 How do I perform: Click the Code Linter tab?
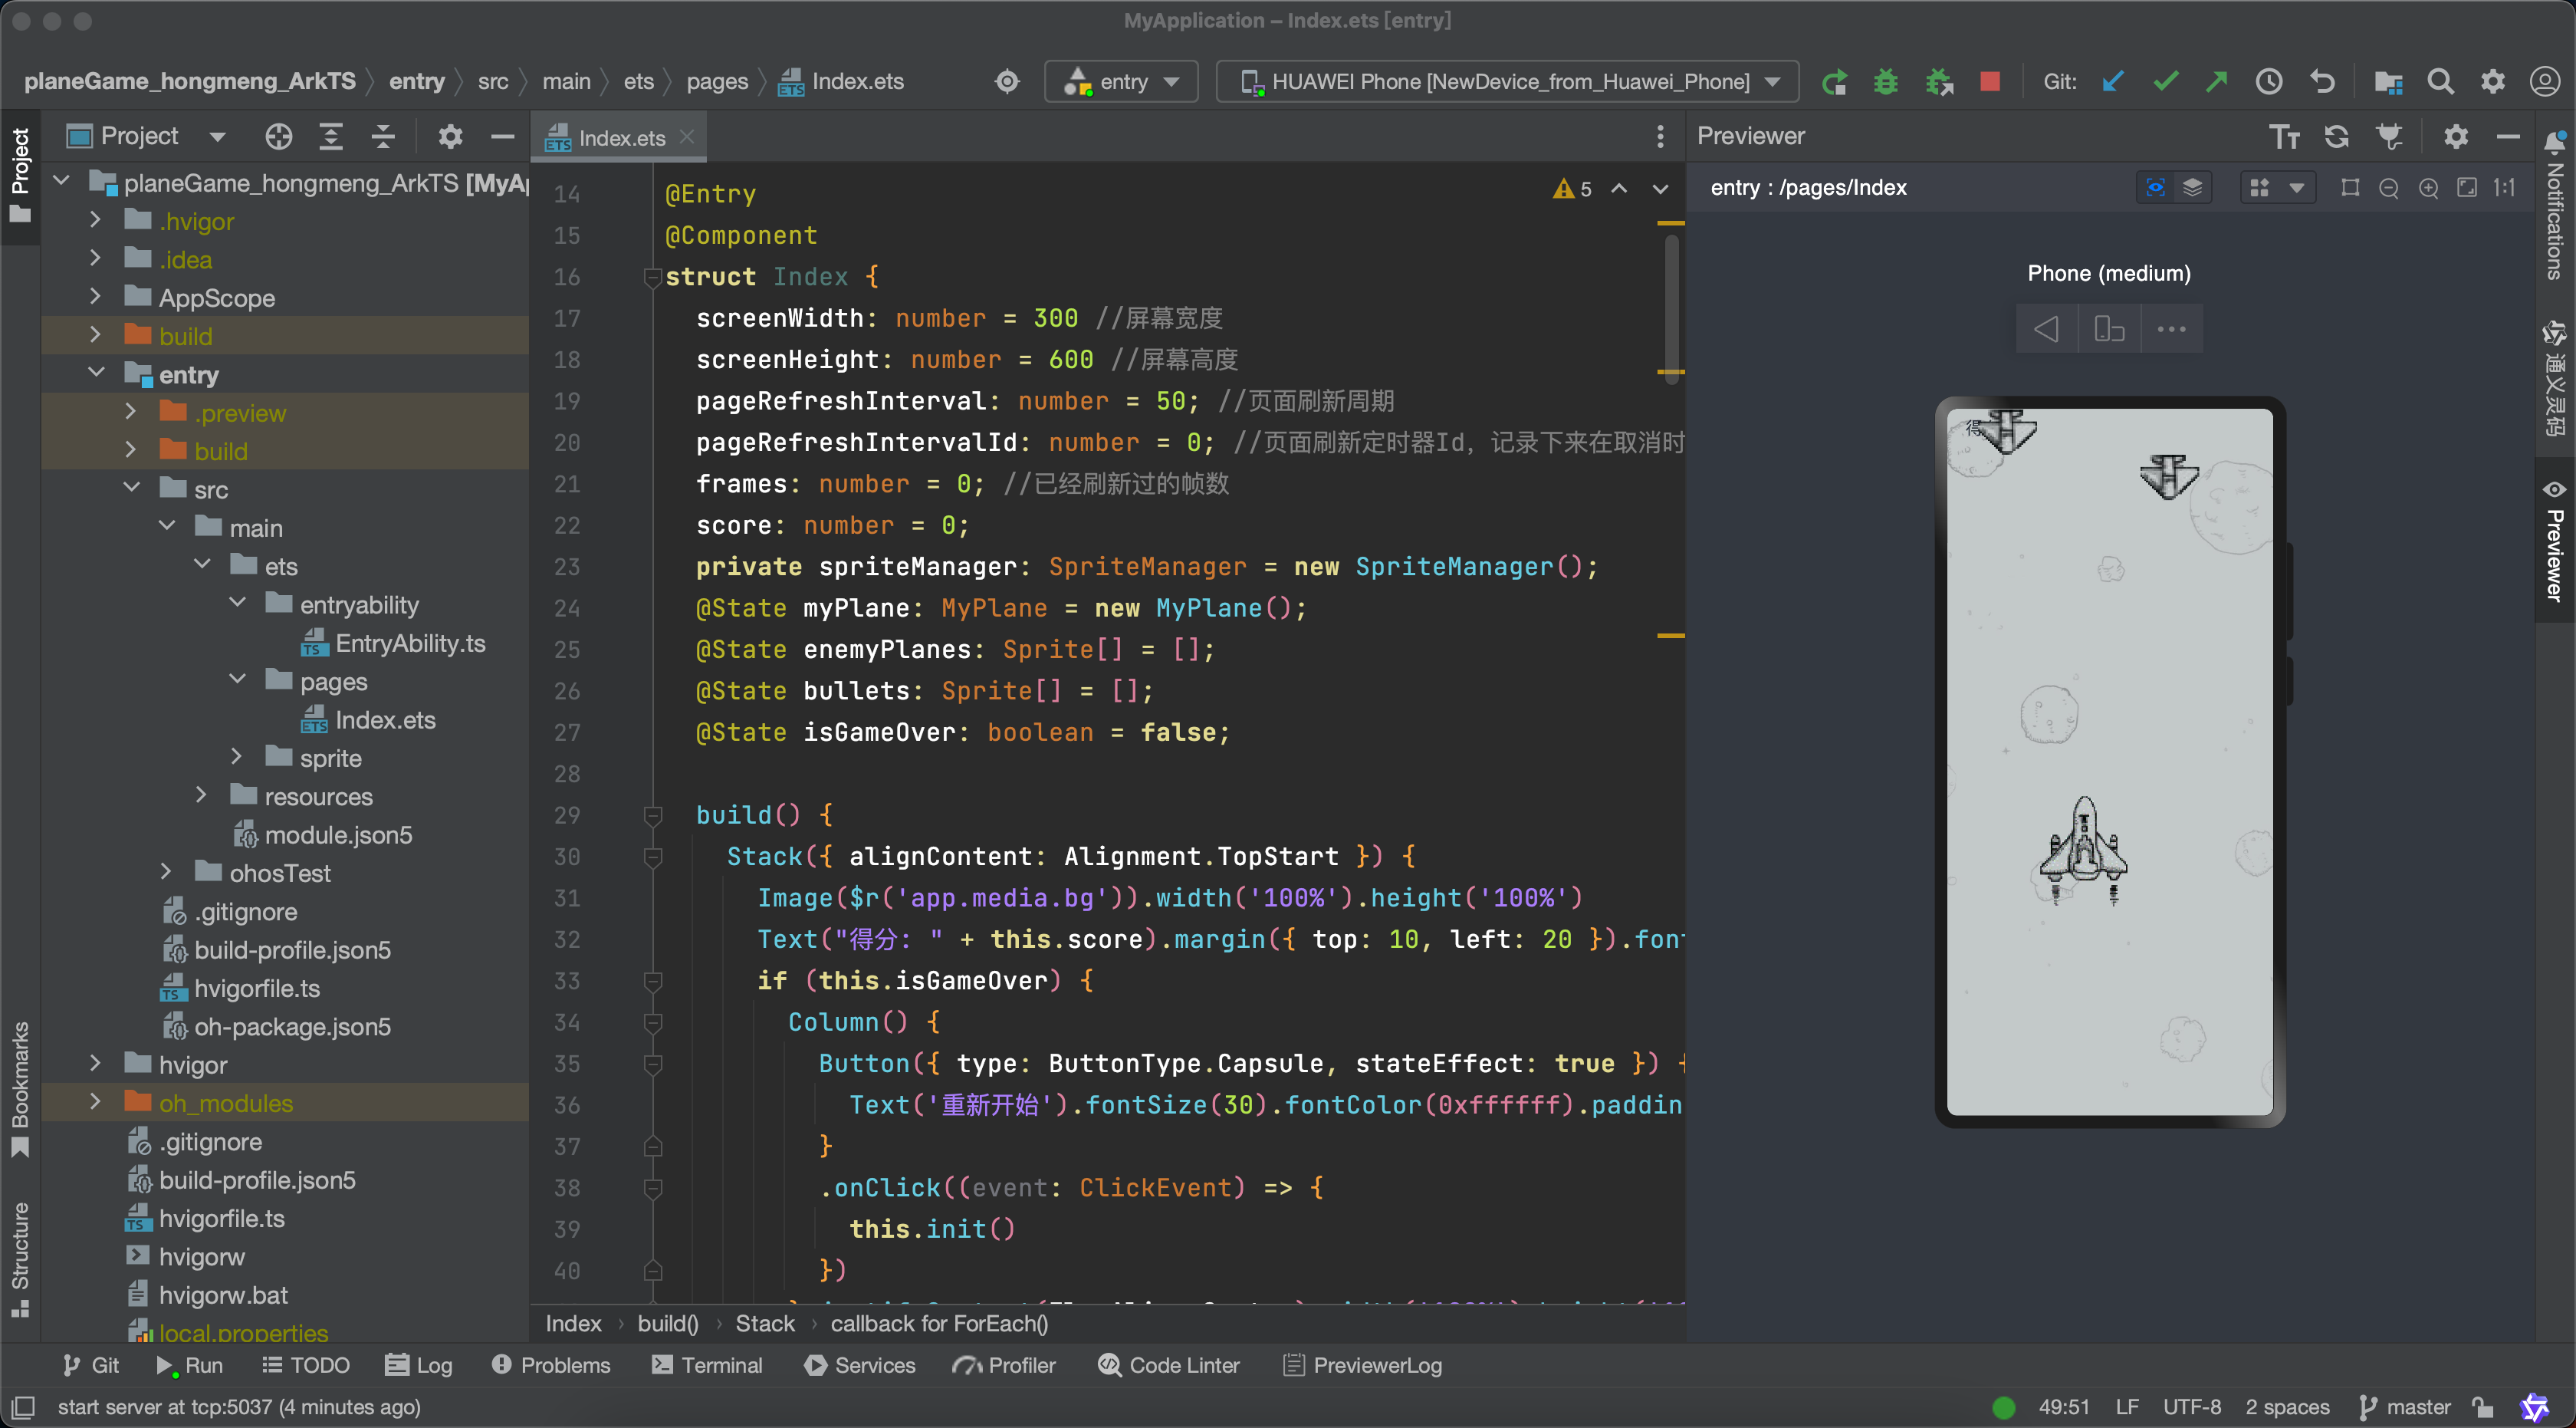pyautogui.click(x=1167, y=1364)
